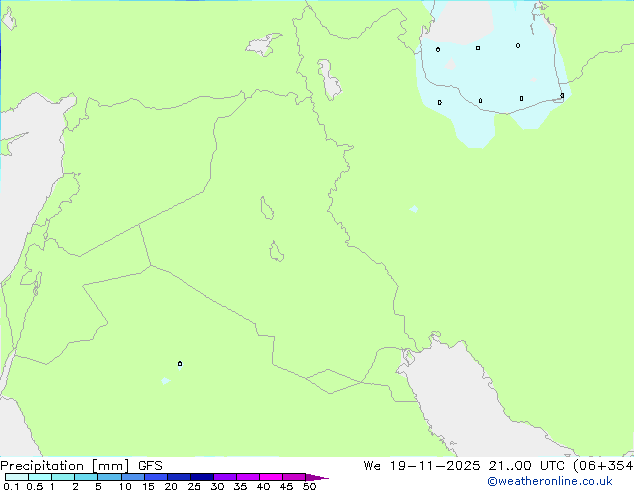634x490 pixels.
Task: Pick the 10–15 mm legend color swatch
Action: (132, 477)
